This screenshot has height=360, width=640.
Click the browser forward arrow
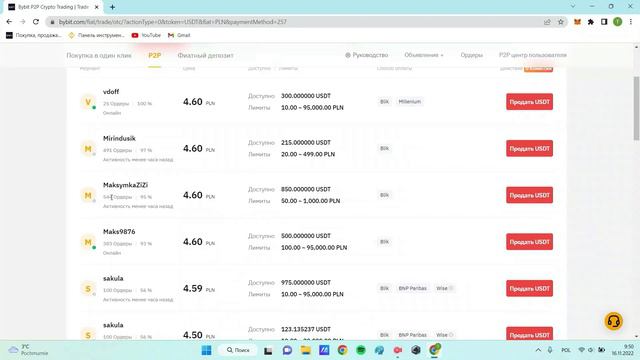[22, 22]
